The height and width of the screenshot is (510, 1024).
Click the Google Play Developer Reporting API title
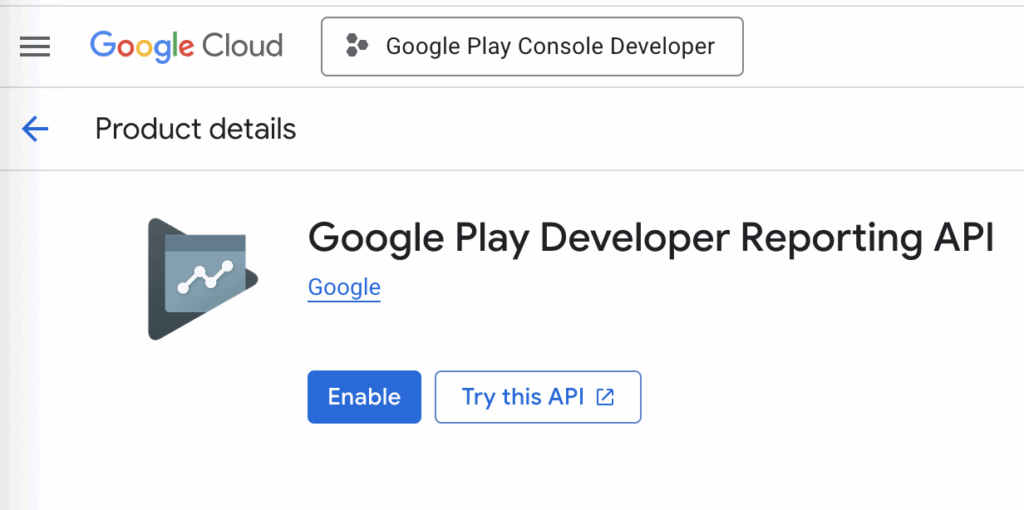pyautogui.click(x=650, y=239)
